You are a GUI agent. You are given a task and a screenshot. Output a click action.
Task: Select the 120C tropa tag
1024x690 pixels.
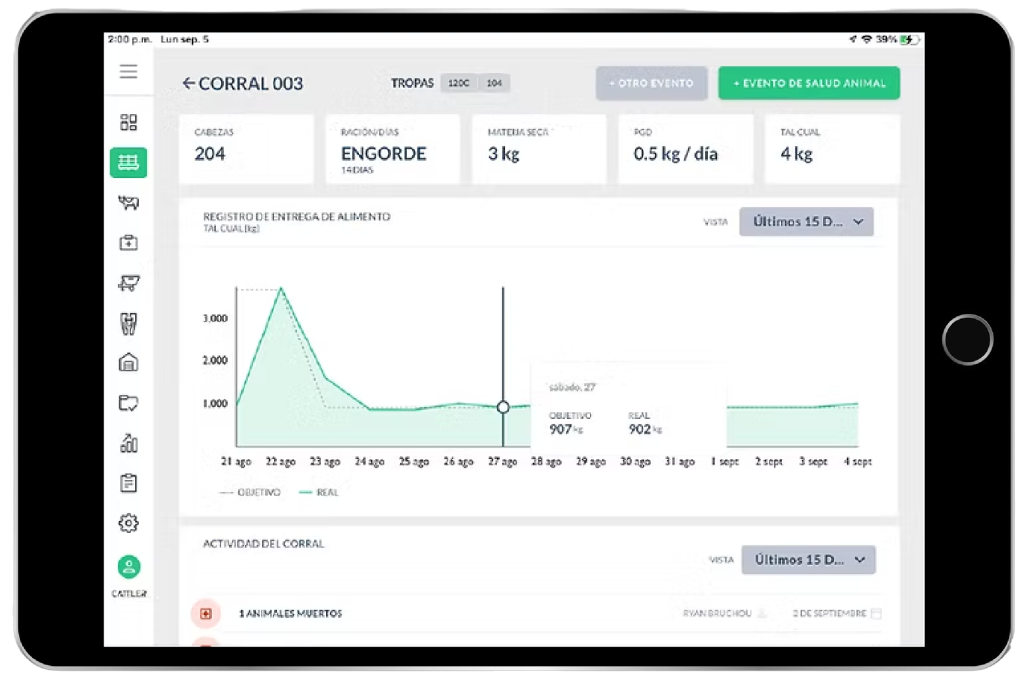coord(459,83)
